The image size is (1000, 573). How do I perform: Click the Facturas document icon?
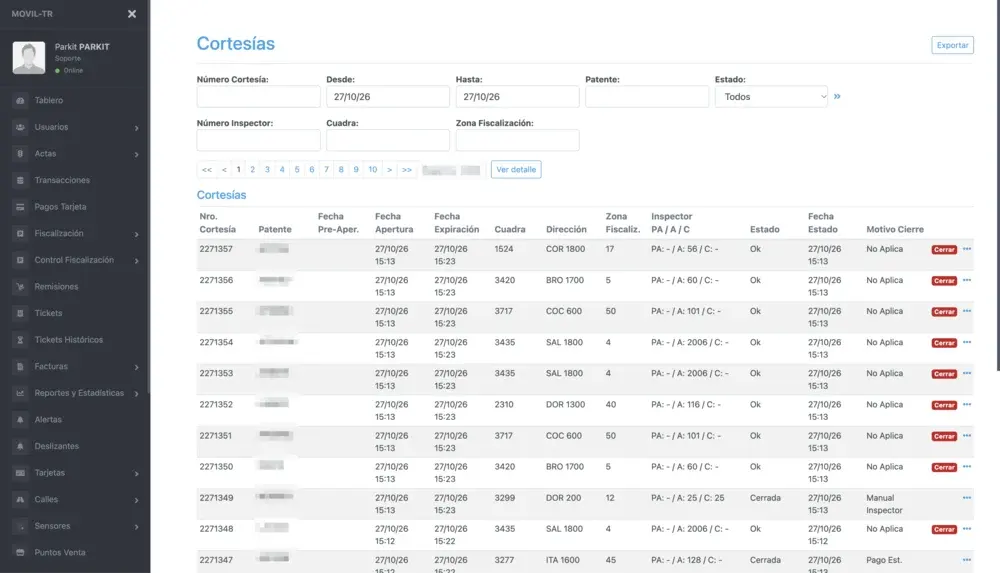[x=20, y=366]
